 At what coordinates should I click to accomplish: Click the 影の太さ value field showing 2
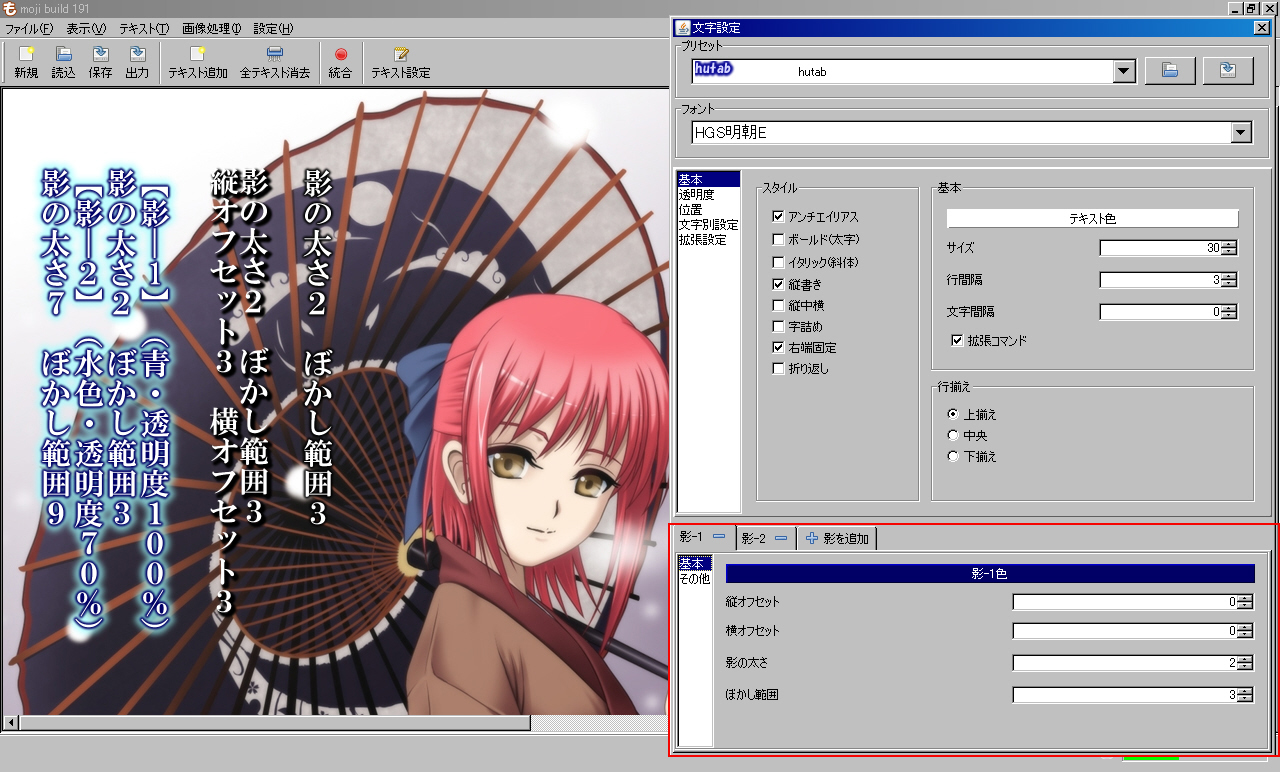pyautogui.click(x=1125, y=663)
